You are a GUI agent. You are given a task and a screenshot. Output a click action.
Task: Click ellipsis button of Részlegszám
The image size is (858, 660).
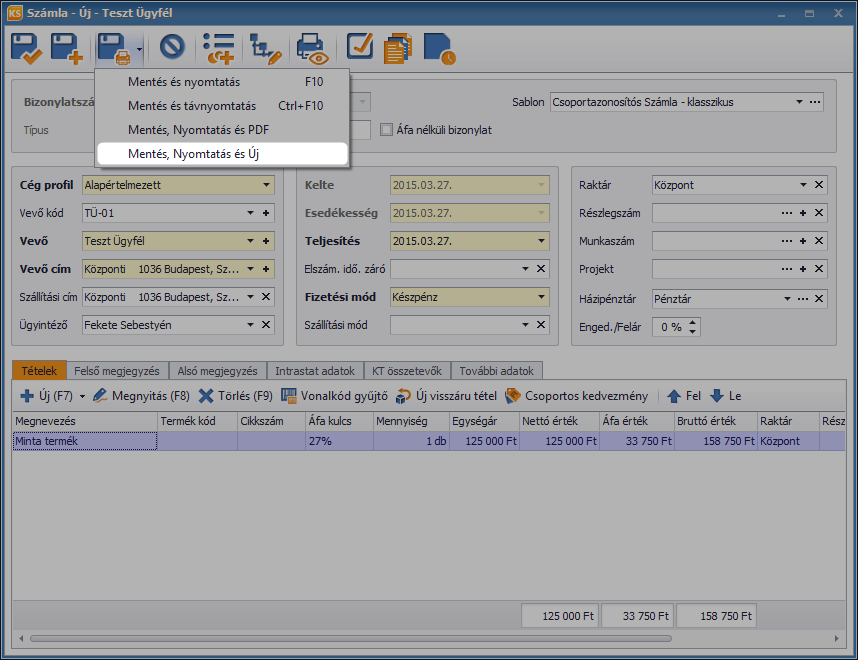pyautogui.click(x=787, y=213)
